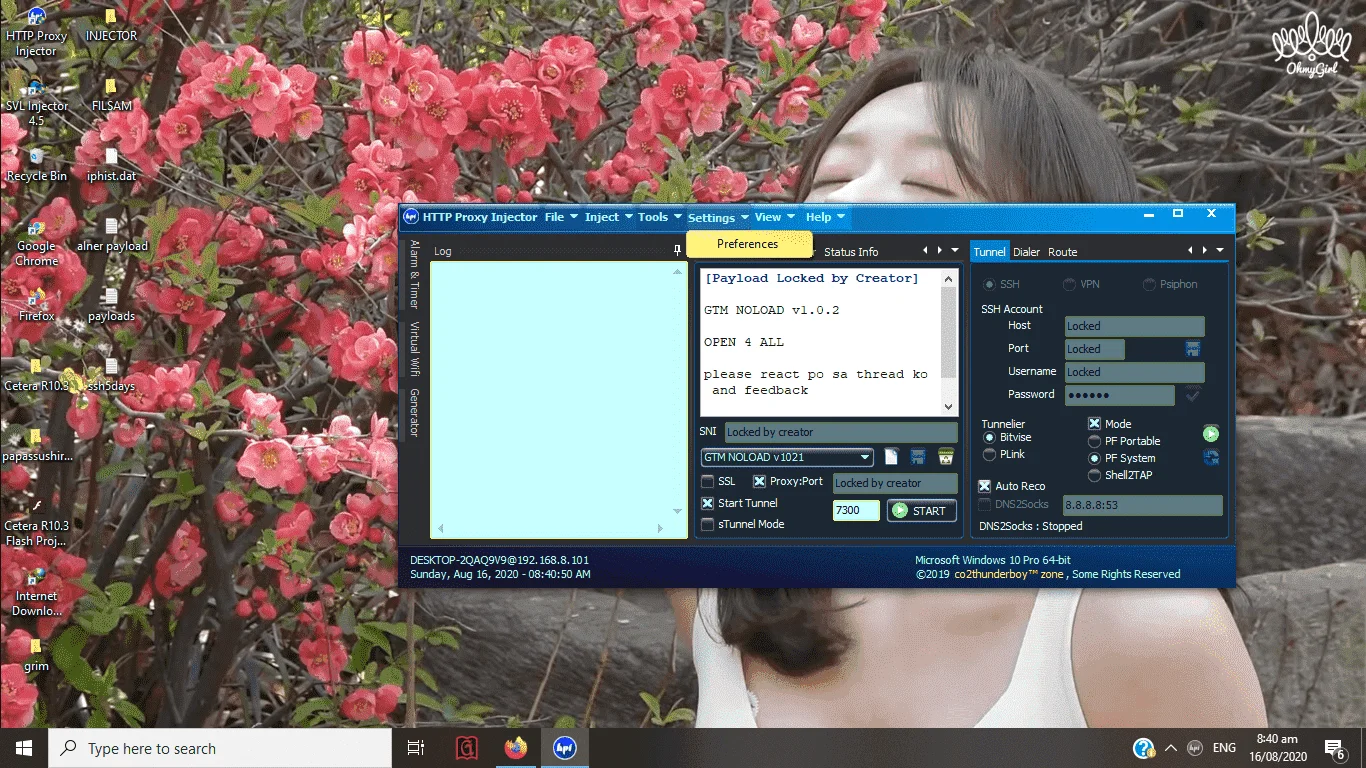Switch to the Dialer tab
1366x768 pixels.
[x=1026, y=252]
